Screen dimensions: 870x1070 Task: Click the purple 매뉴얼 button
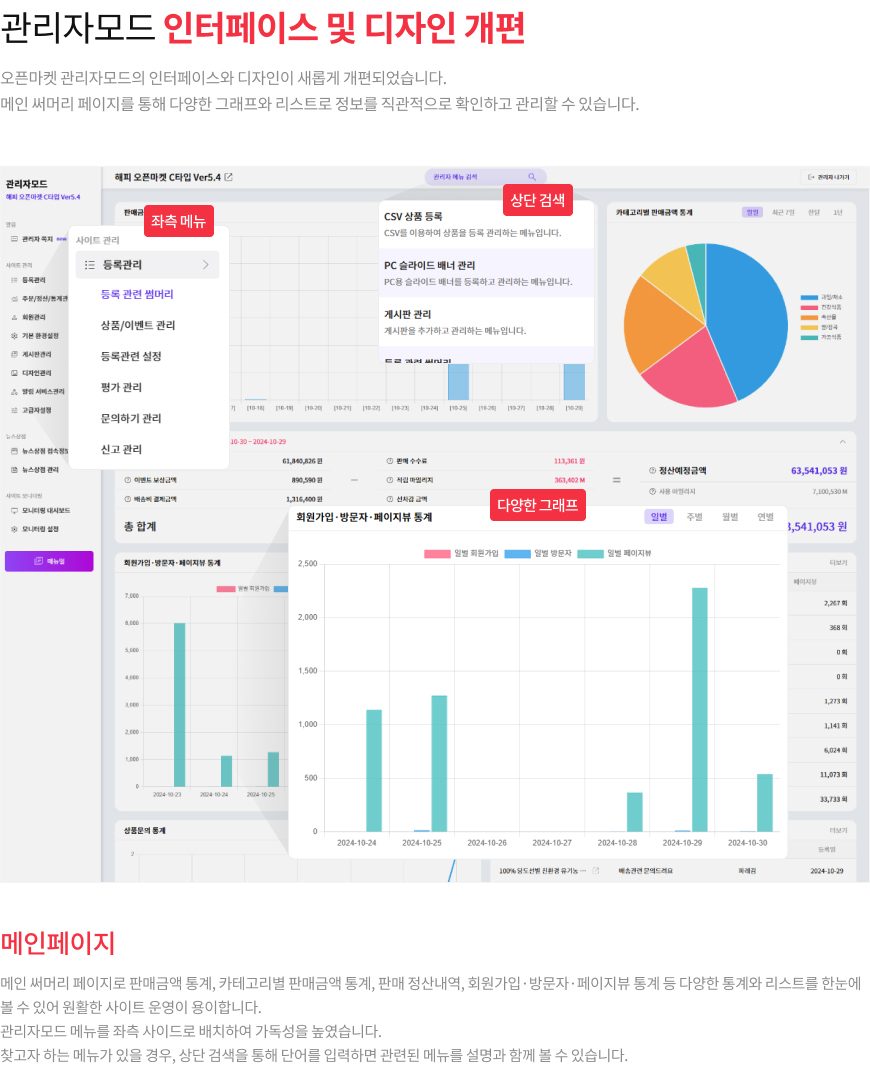click(49, 561)
